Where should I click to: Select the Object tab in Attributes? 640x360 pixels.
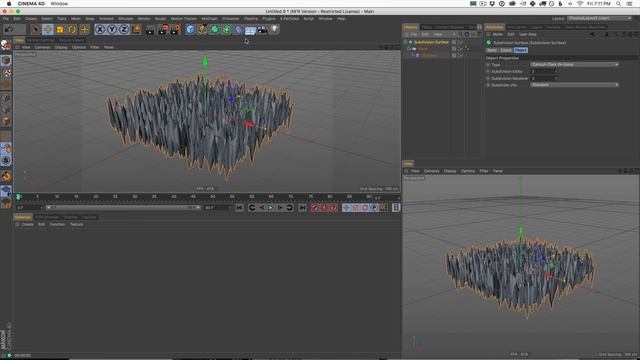click(x=520, y=50)
